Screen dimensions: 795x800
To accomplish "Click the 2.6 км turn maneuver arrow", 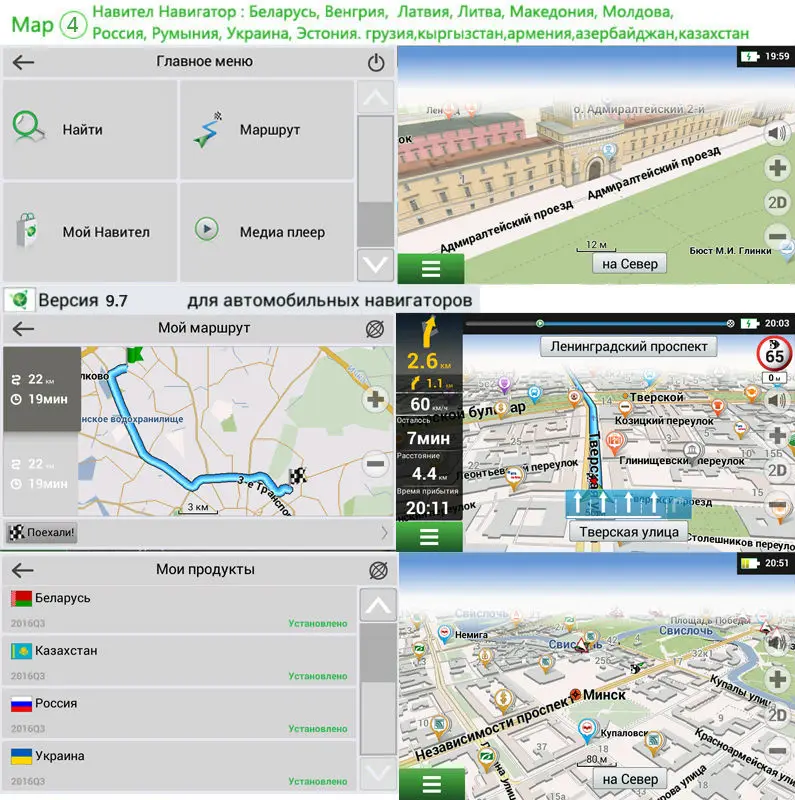I will [x=429, y=332].
